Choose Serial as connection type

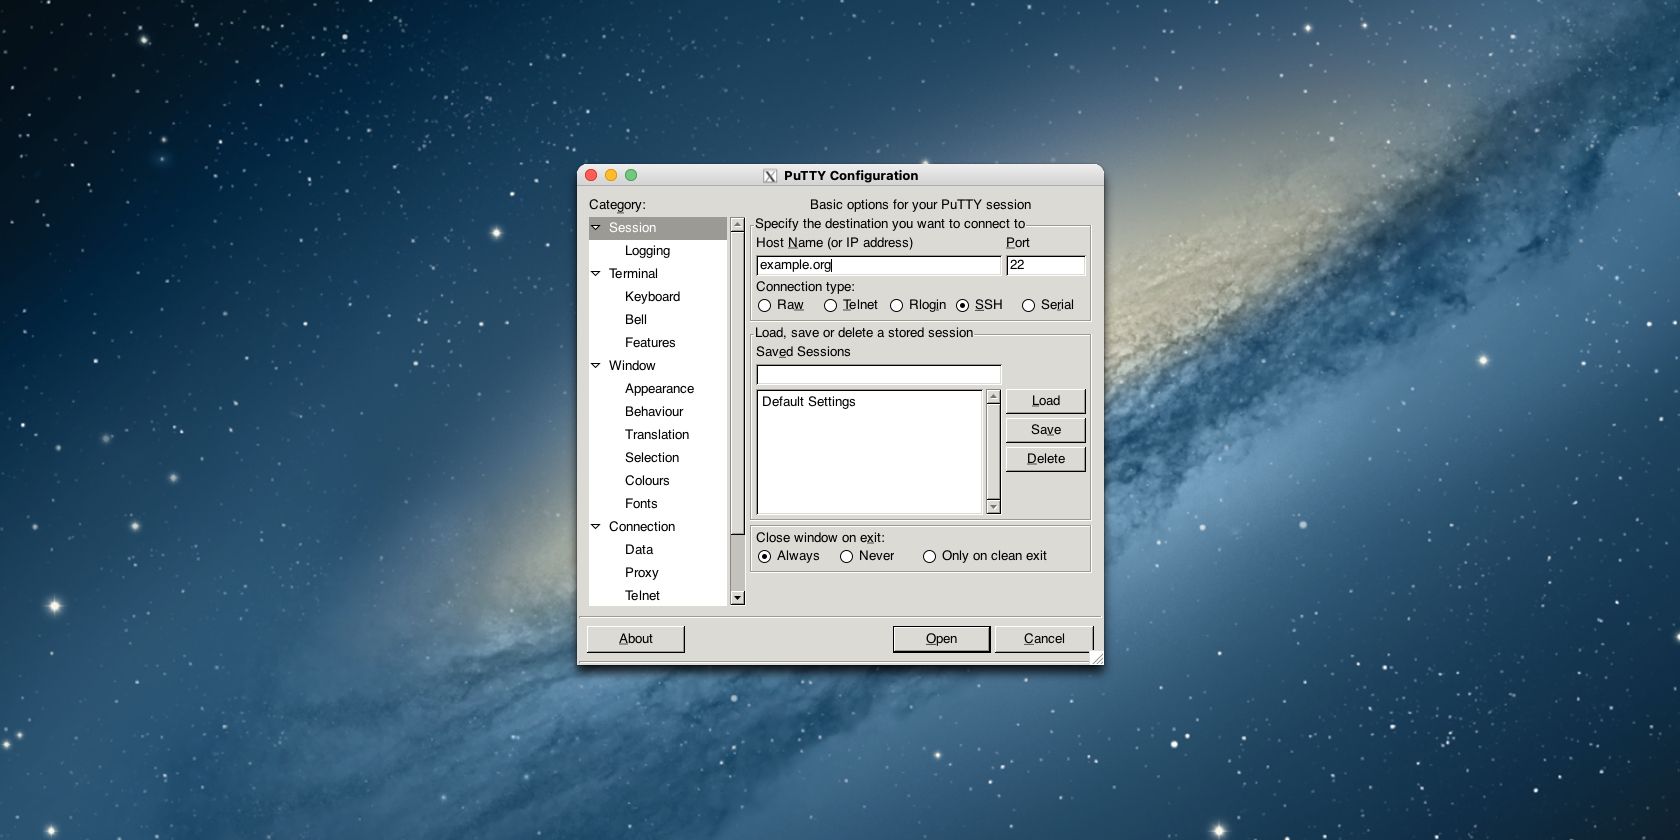click(1028, 306)
